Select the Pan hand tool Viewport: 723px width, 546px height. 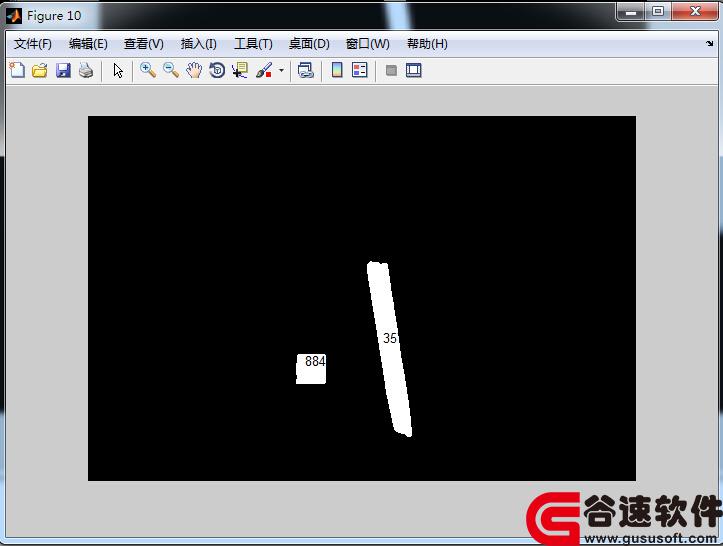pos(194,70)
